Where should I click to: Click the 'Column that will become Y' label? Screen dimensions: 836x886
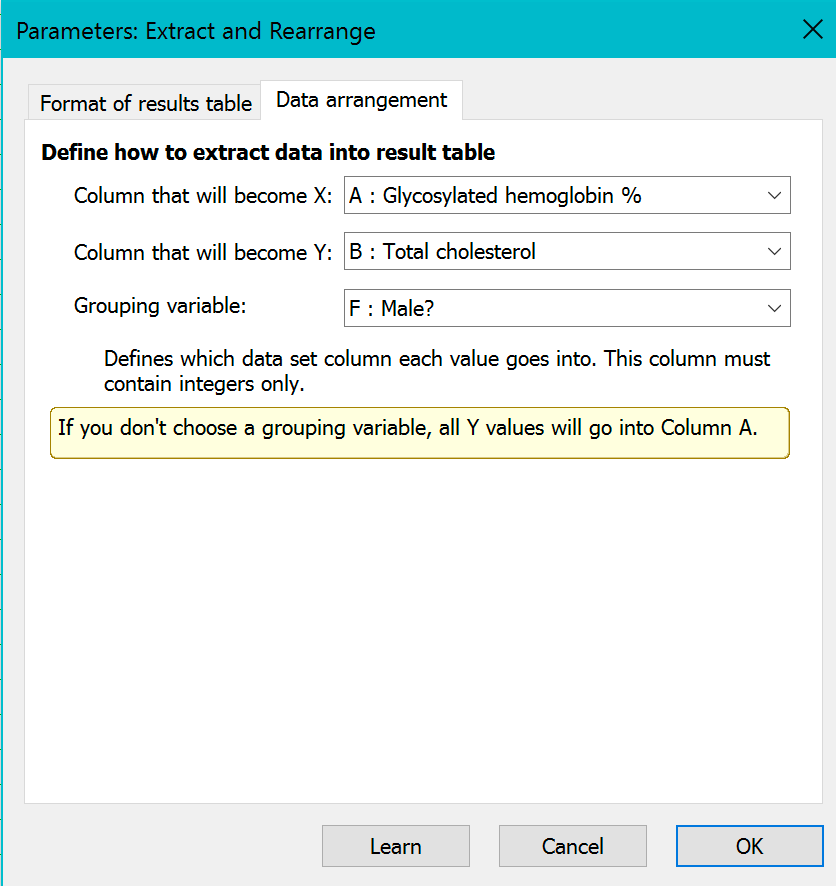(203, 252)
